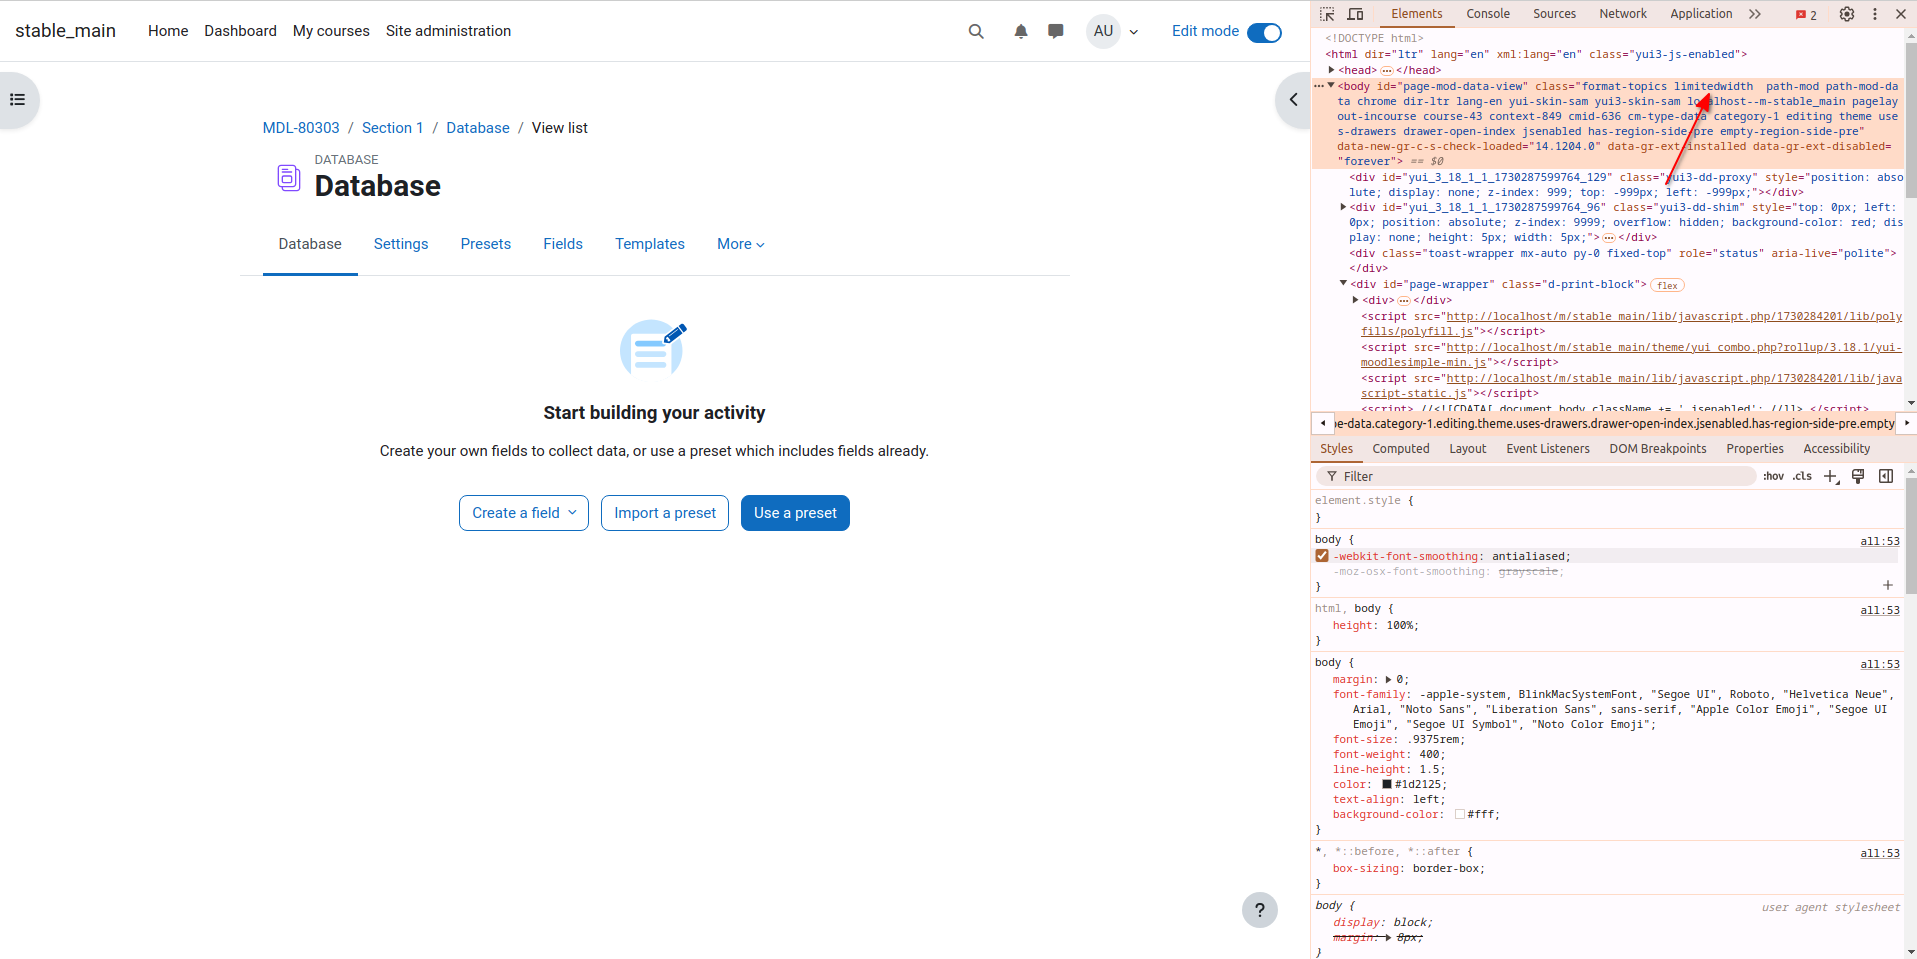Insert style rule after first body rule

click(x=1888, y=585)
